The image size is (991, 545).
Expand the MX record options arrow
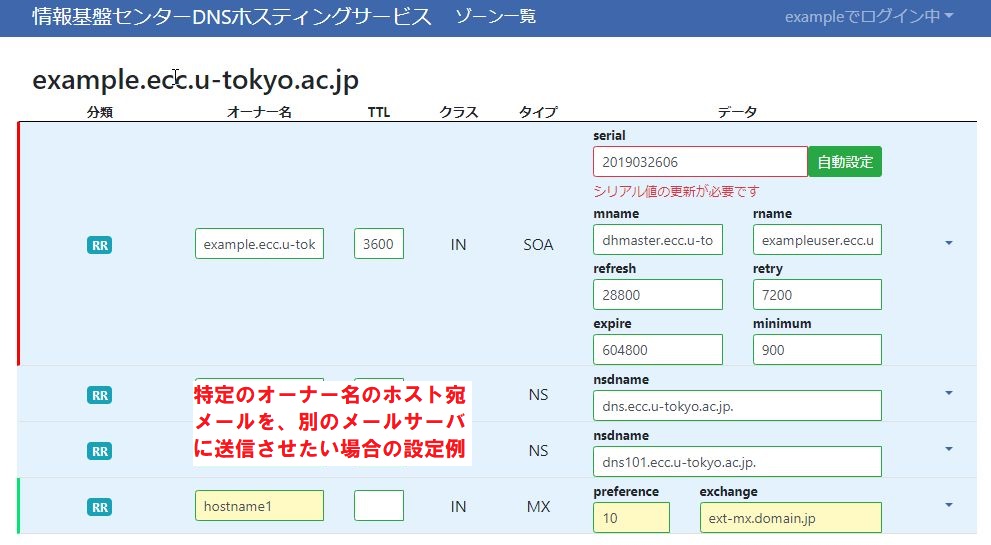[x=949, y=505]
